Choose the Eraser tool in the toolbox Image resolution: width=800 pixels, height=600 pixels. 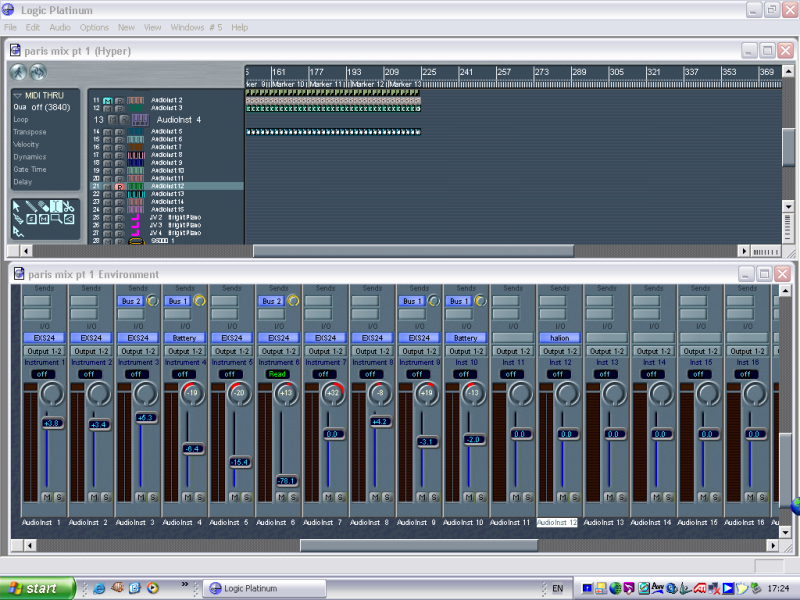[x=45, y=206]
